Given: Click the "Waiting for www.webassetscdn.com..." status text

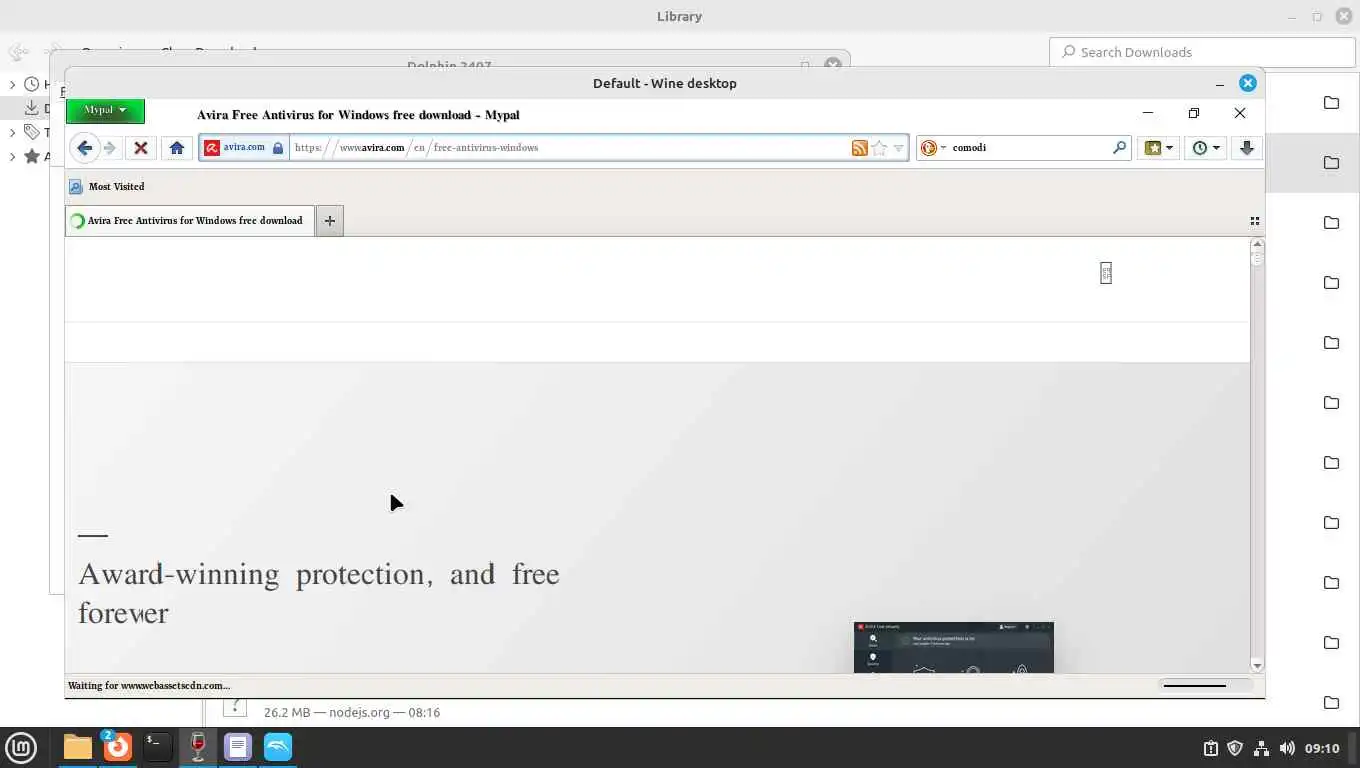Looking at the screenshot, I should (x=149, y=685).
